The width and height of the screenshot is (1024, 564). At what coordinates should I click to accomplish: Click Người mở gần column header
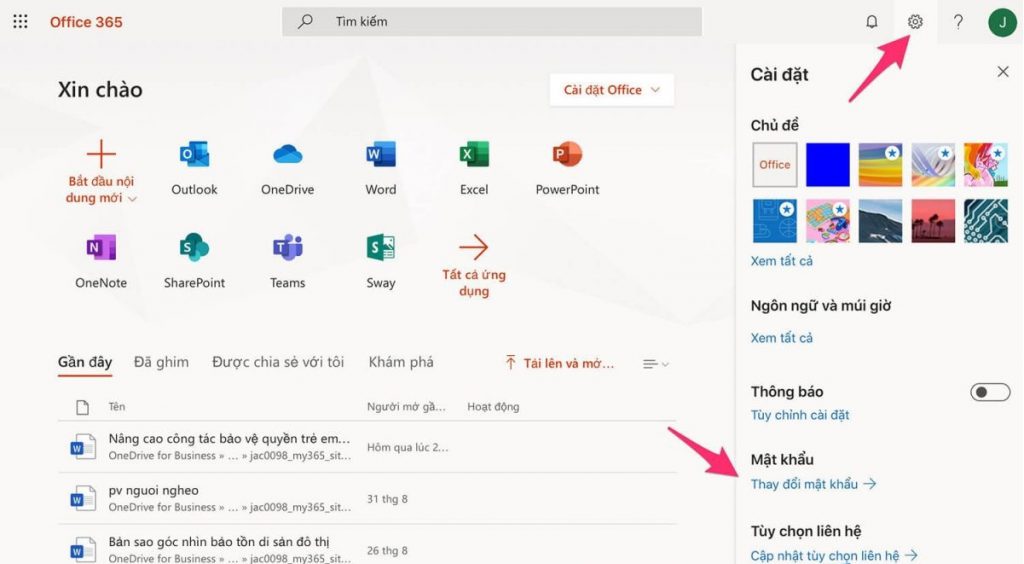[406, 407]
